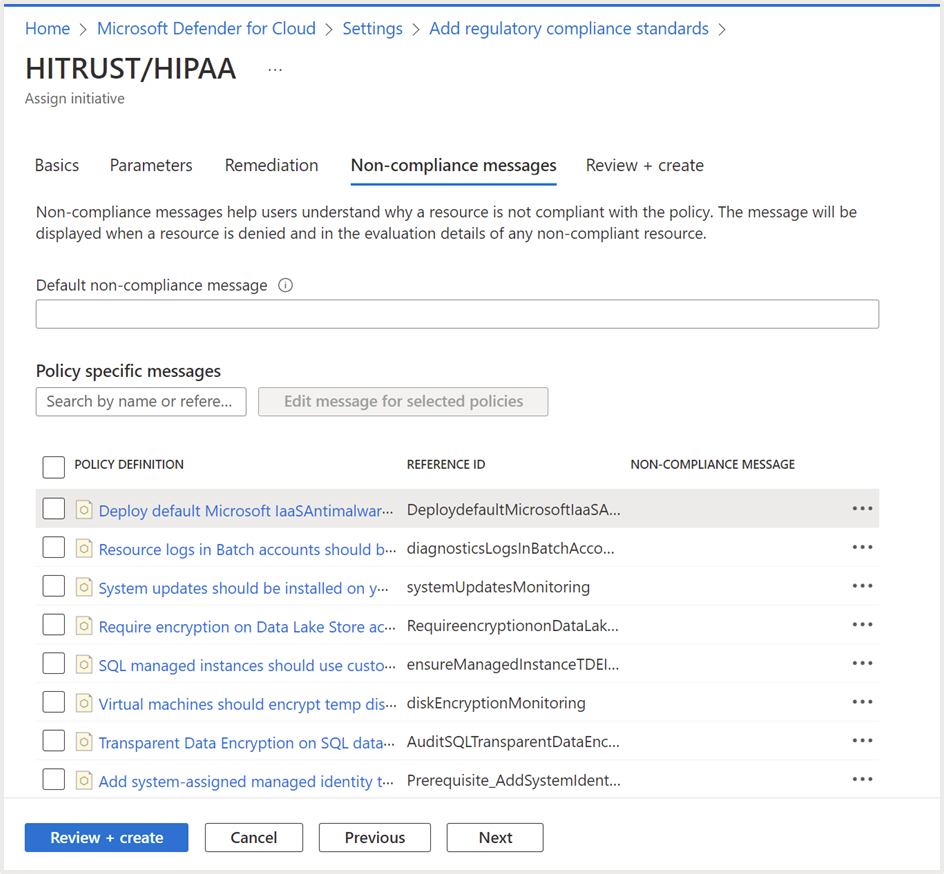Expand context menu for ensureManagedInstanceTDE row
The height and width of the screenshot is (874, 944).
(x=862, y=664)
